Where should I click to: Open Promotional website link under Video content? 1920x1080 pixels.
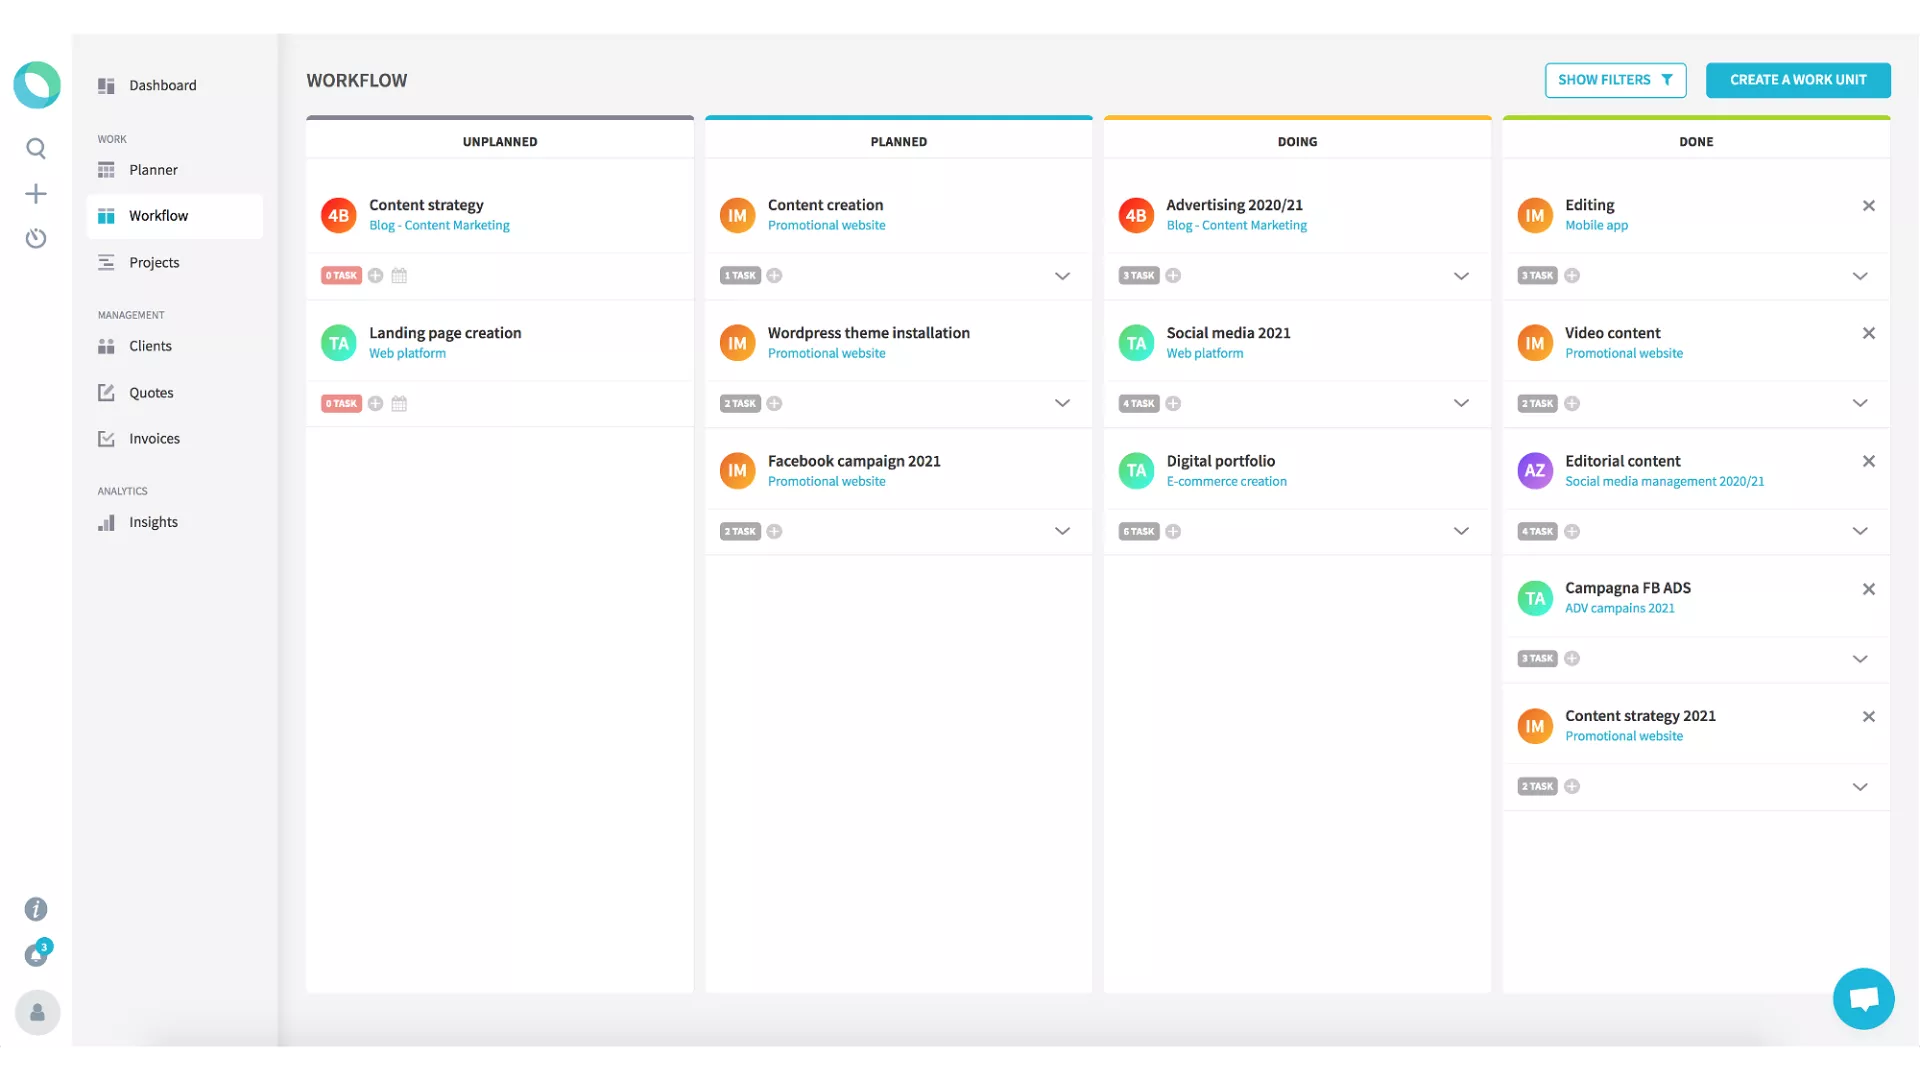pyautogui.click(x=1623, y=353)
